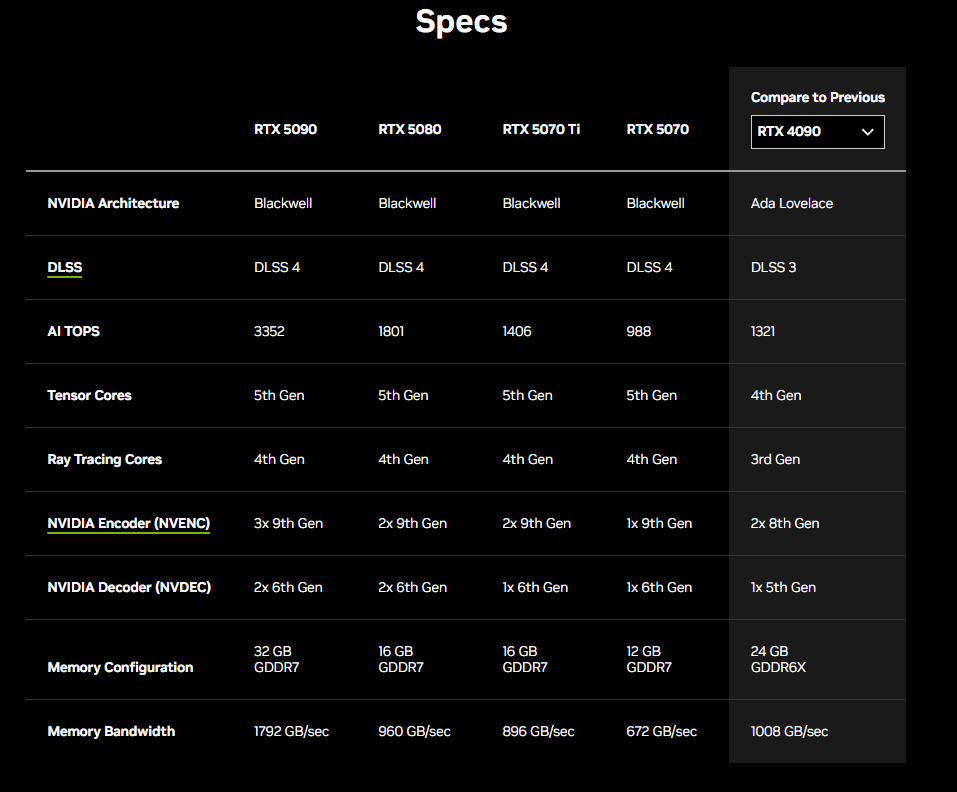957x792 pixels.
Task: Click the 1008 GB/sec bandwidth cell
Action: click(x=789, y=732)
